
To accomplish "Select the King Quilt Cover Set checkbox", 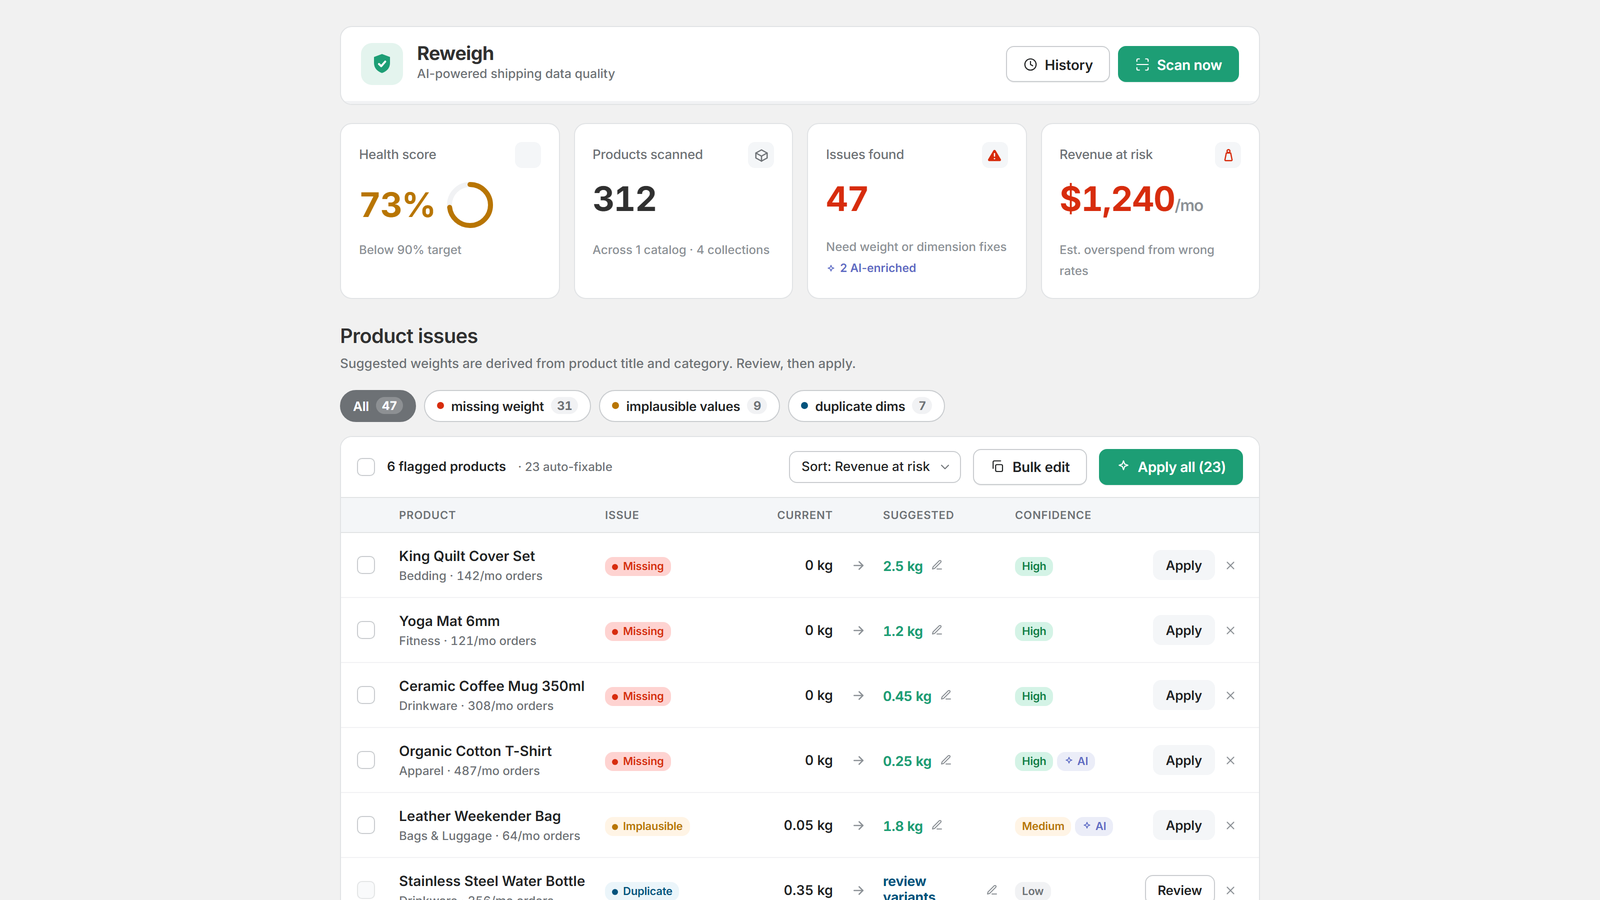I will click(366, 565).
